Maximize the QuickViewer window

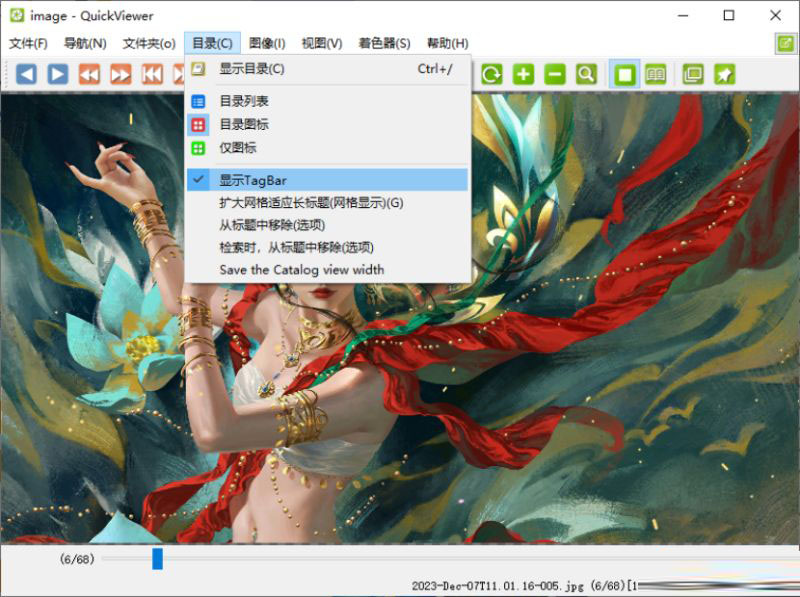[x=729, y=15]
